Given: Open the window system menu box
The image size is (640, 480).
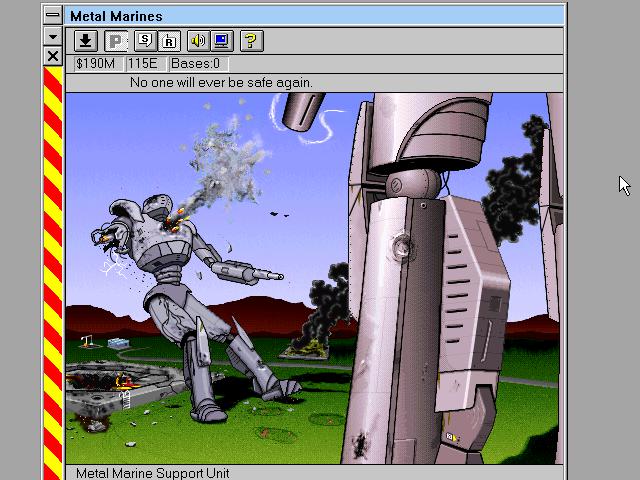Looking at the screenshot, I should tap(53, 15).
